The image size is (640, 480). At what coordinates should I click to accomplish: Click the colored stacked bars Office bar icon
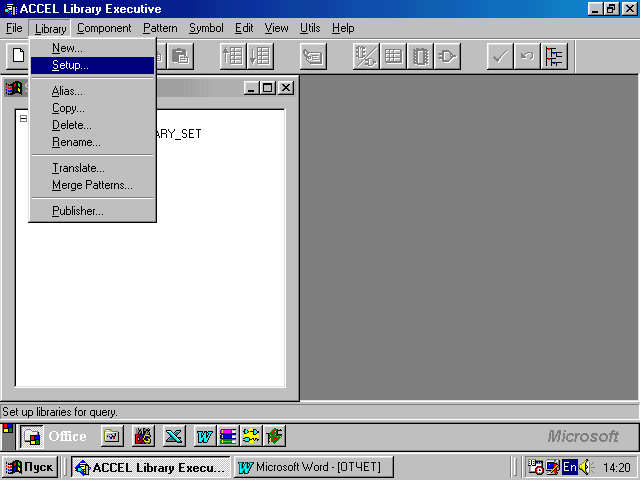[x=228, y=436]
